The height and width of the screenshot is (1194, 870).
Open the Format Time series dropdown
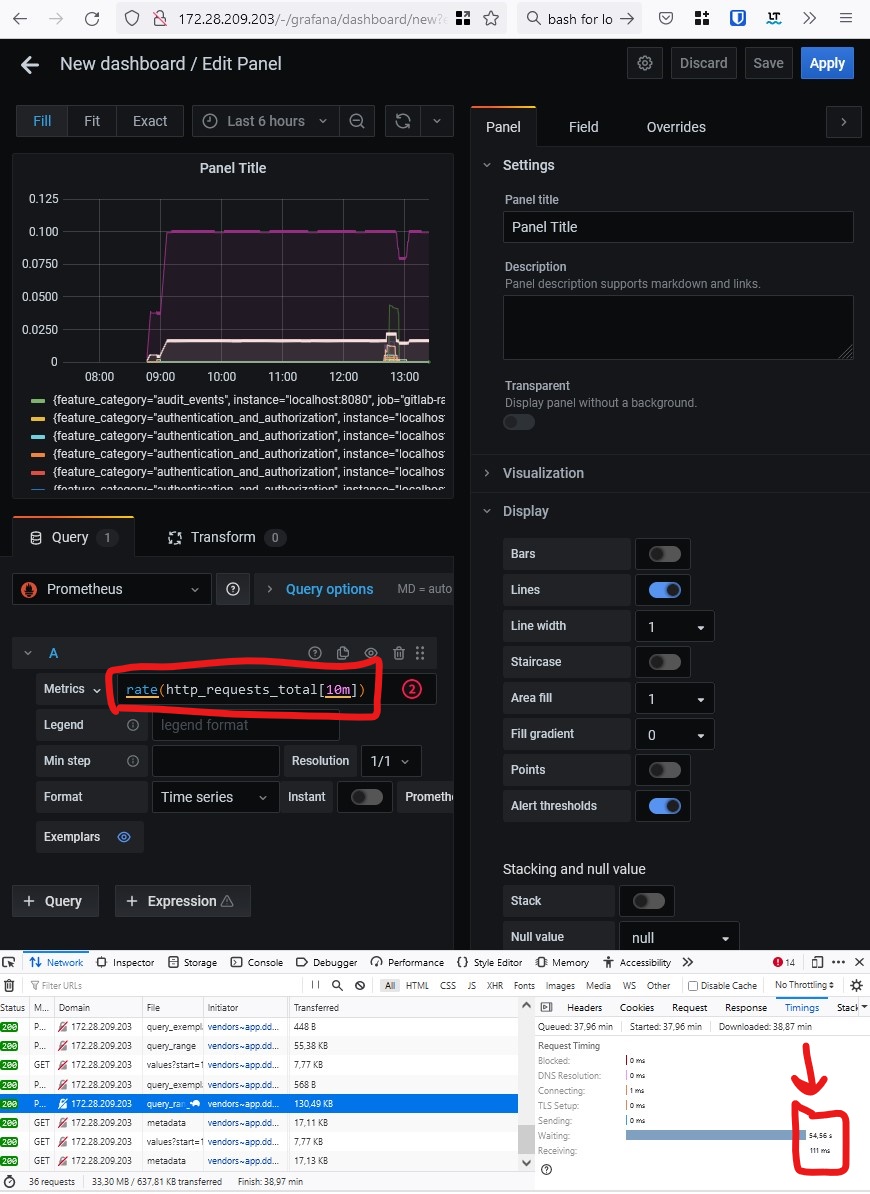[215, 797]
